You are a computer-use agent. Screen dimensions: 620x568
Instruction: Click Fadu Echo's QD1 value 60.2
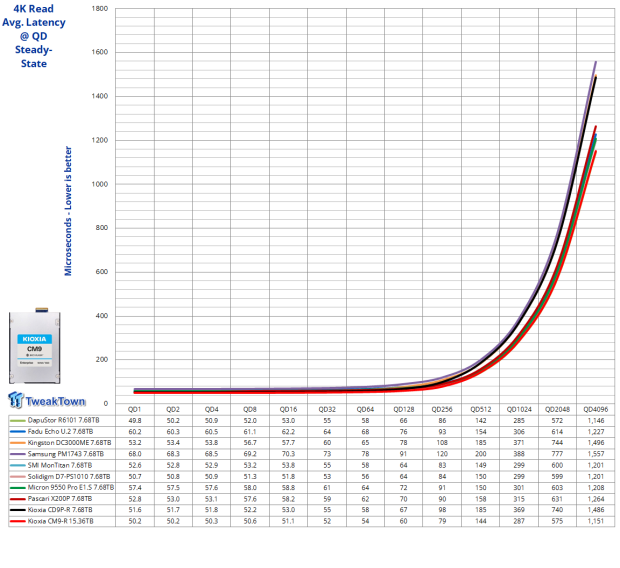tap(135, 431)
